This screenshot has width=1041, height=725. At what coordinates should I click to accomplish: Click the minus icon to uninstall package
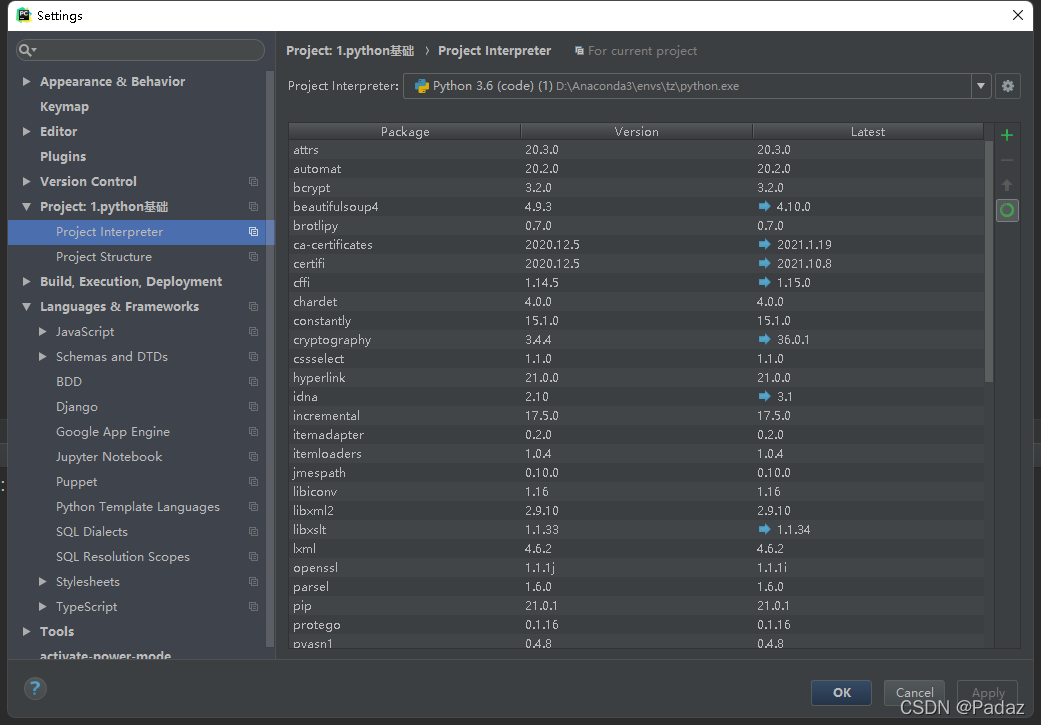pos(1006,160)
